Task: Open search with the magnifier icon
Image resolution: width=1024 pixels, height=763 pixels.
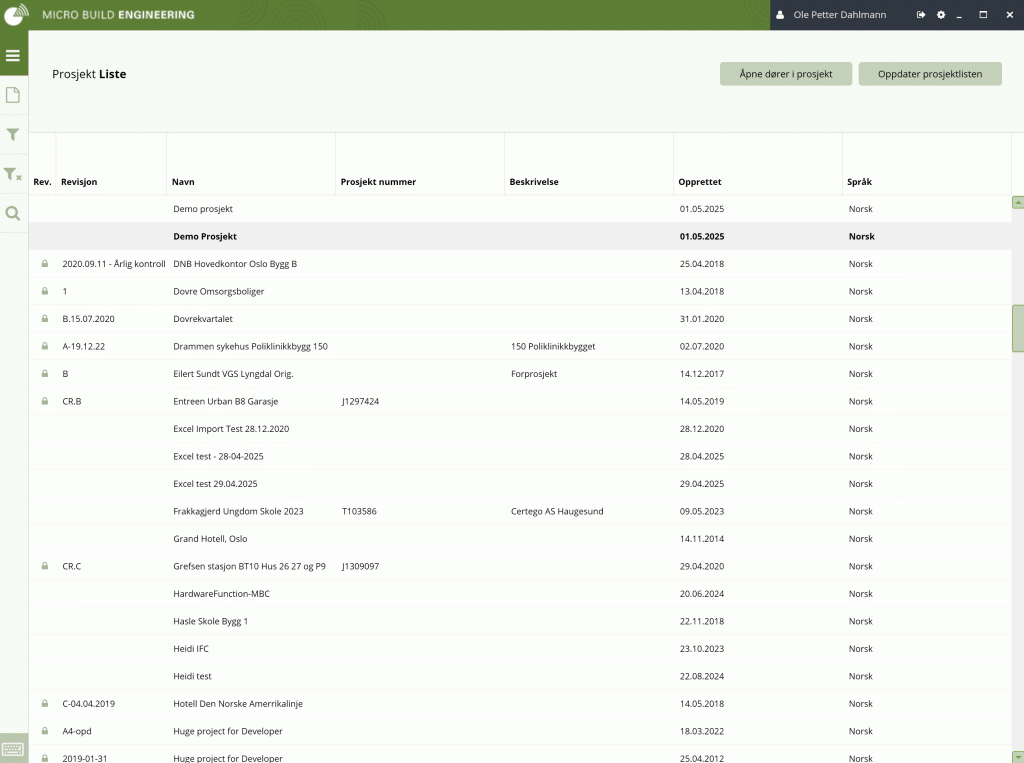Action: (12, 213)
